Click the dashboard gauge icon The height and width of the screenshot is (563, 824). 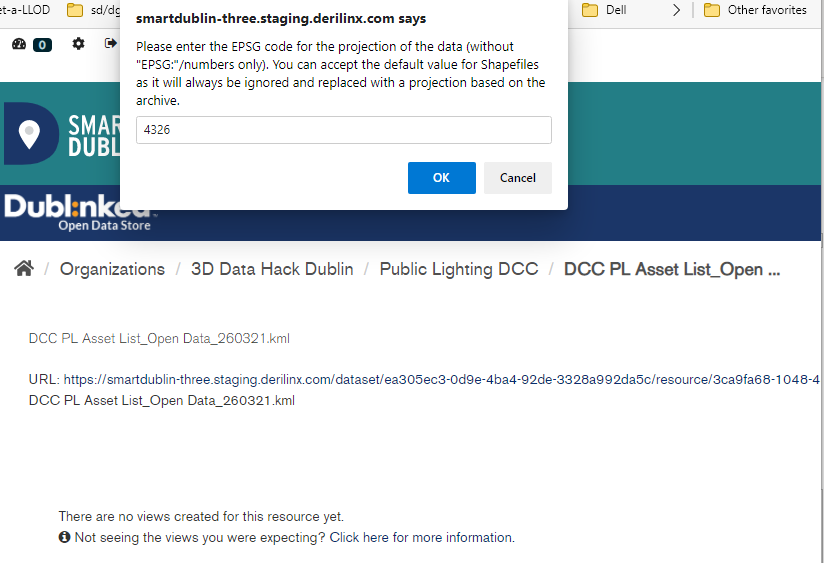[19, 44]
